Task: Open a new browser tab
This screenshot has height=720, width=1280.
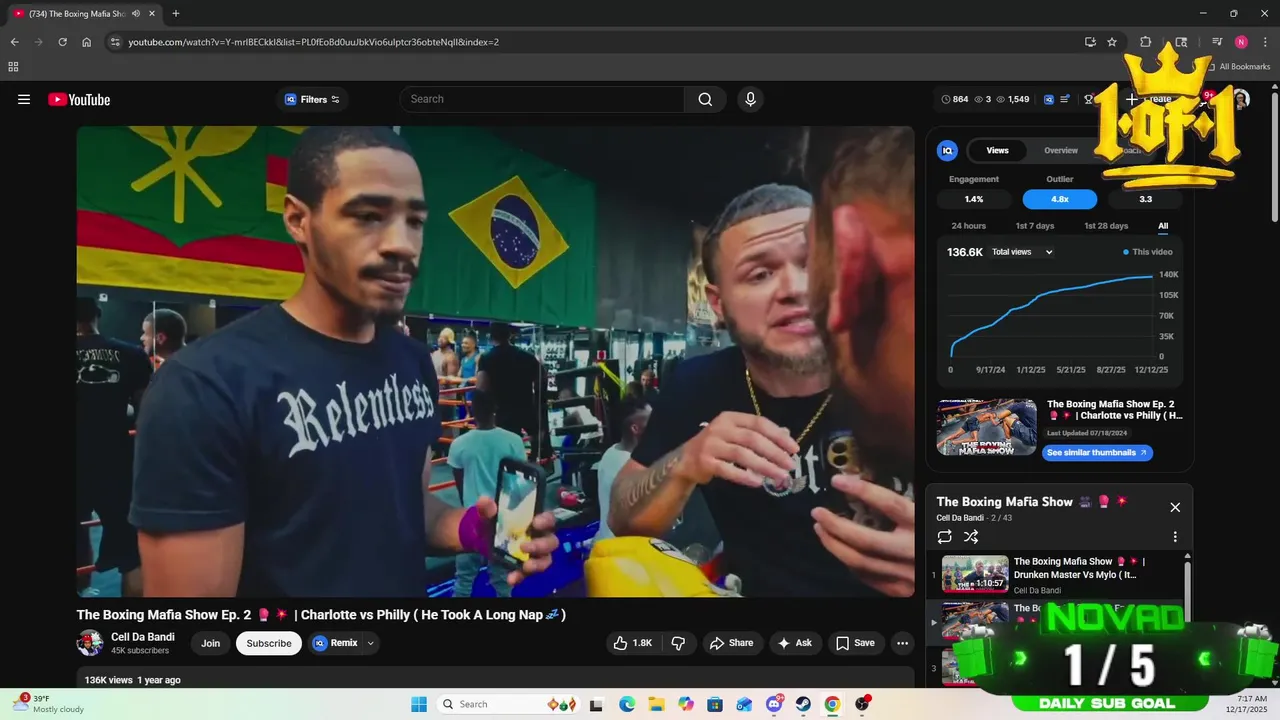Action: click(x=176, y=14)
